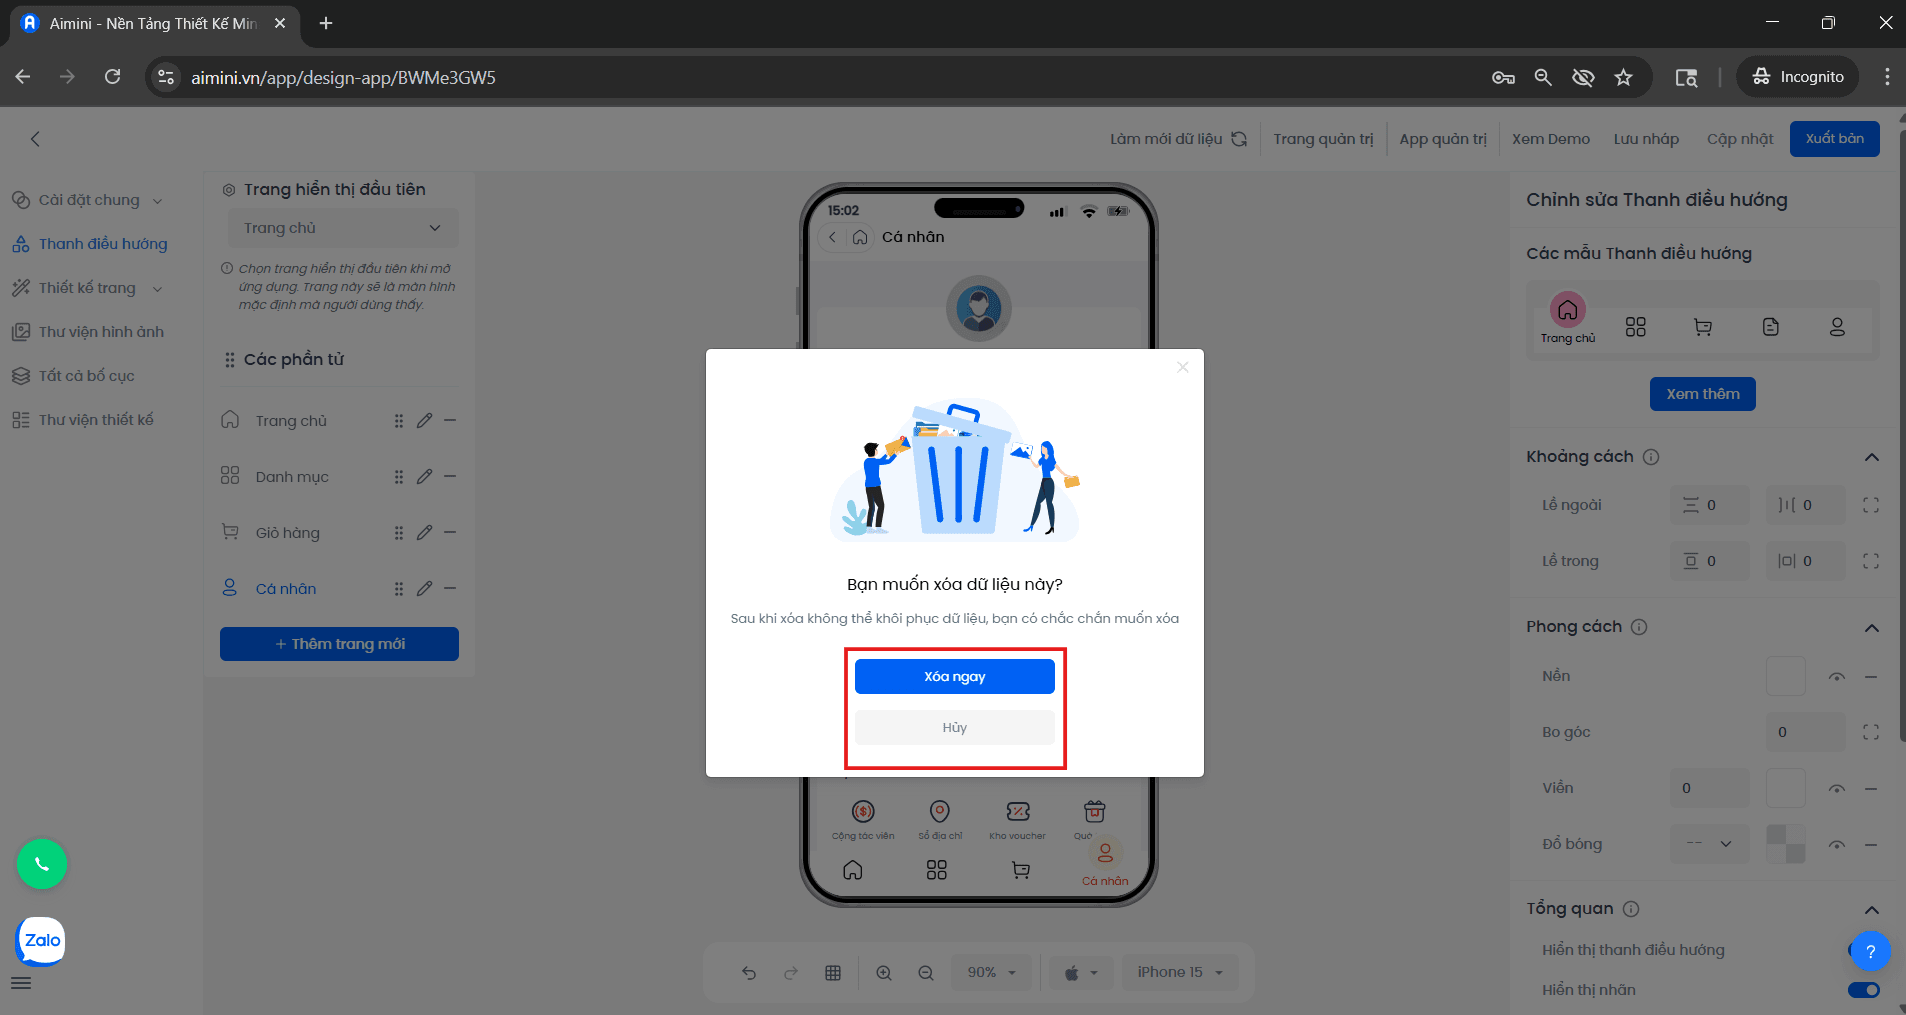The width and height of the screenshot is (1906, 1015).
Task: Click the undo arrow in bottom toolbar
Action: [749, 973]
